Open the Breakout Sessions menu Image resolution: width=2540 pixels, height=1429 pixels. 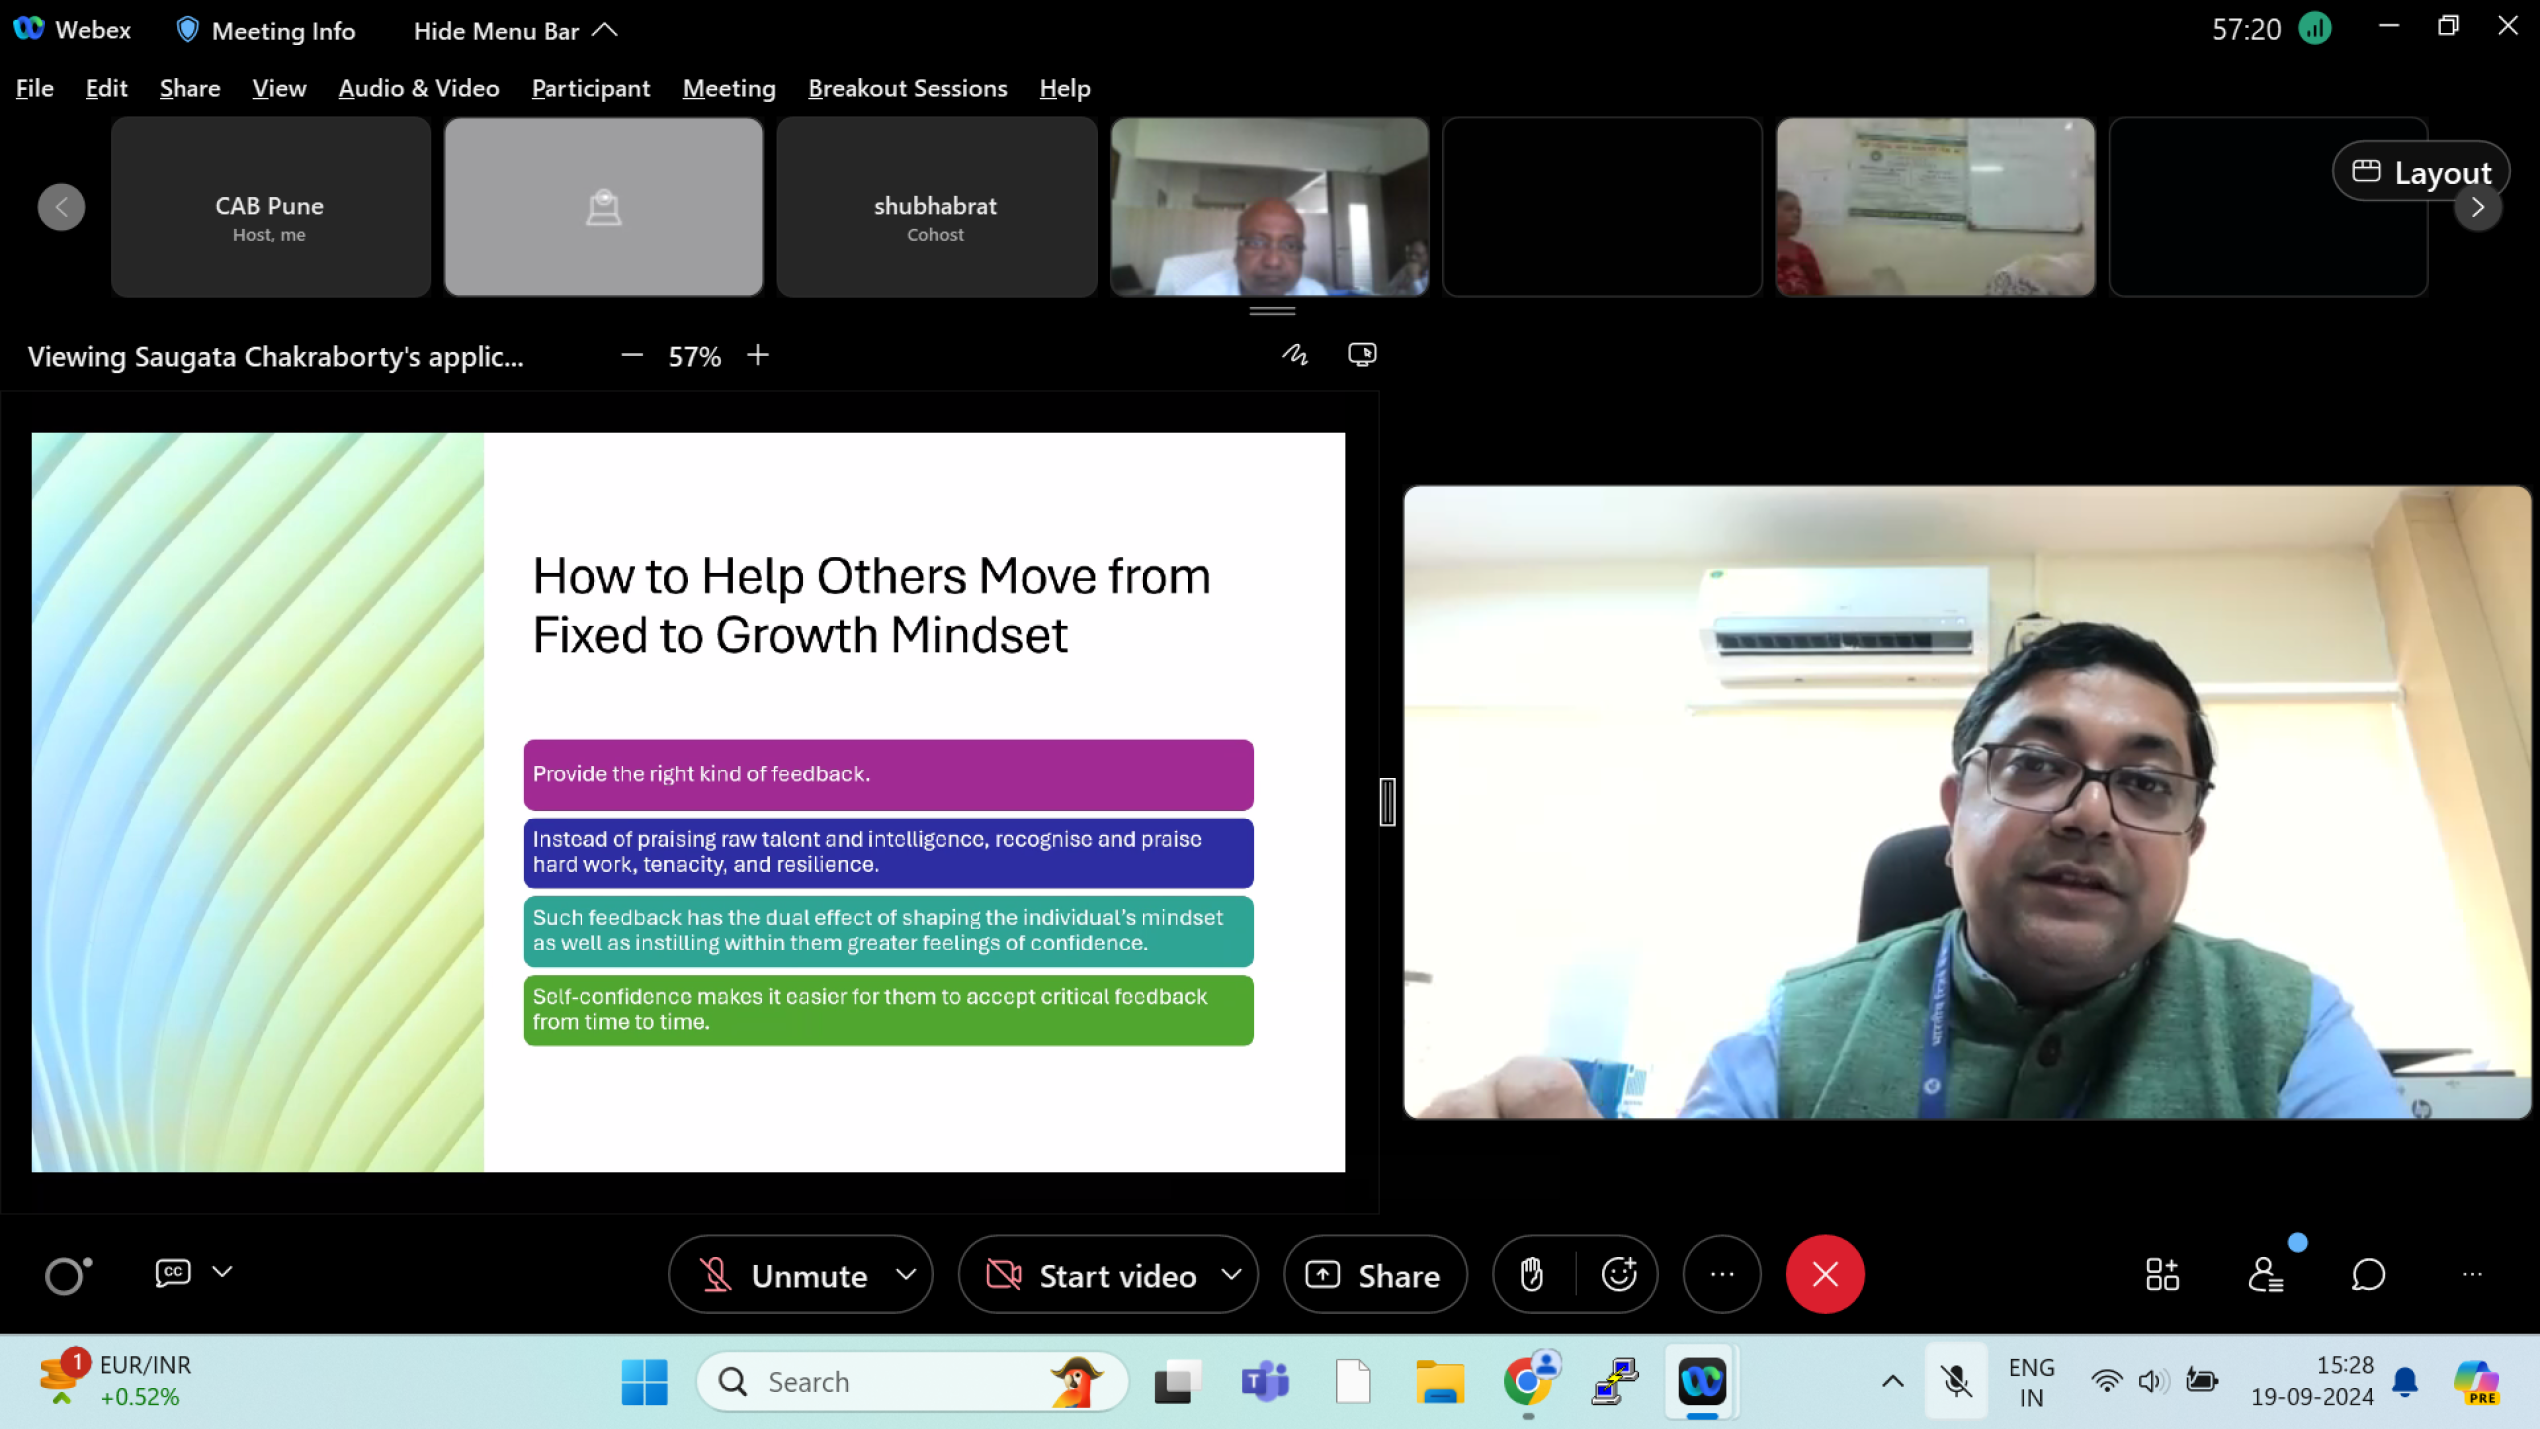(x=907, y=88)
